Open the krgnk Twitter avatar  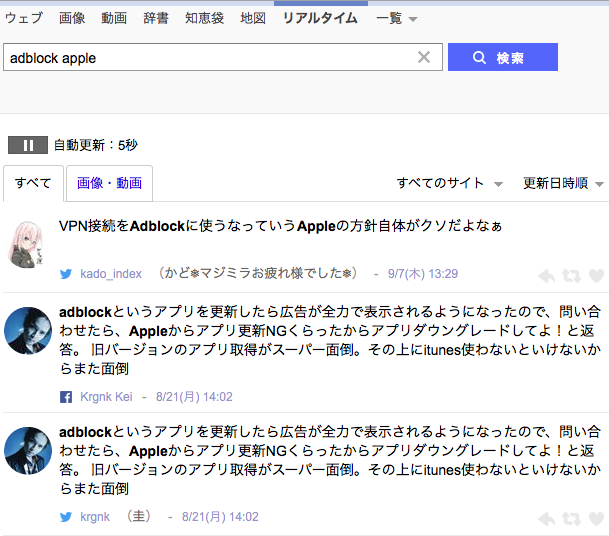pyautogui.click(x=28, y=451)
